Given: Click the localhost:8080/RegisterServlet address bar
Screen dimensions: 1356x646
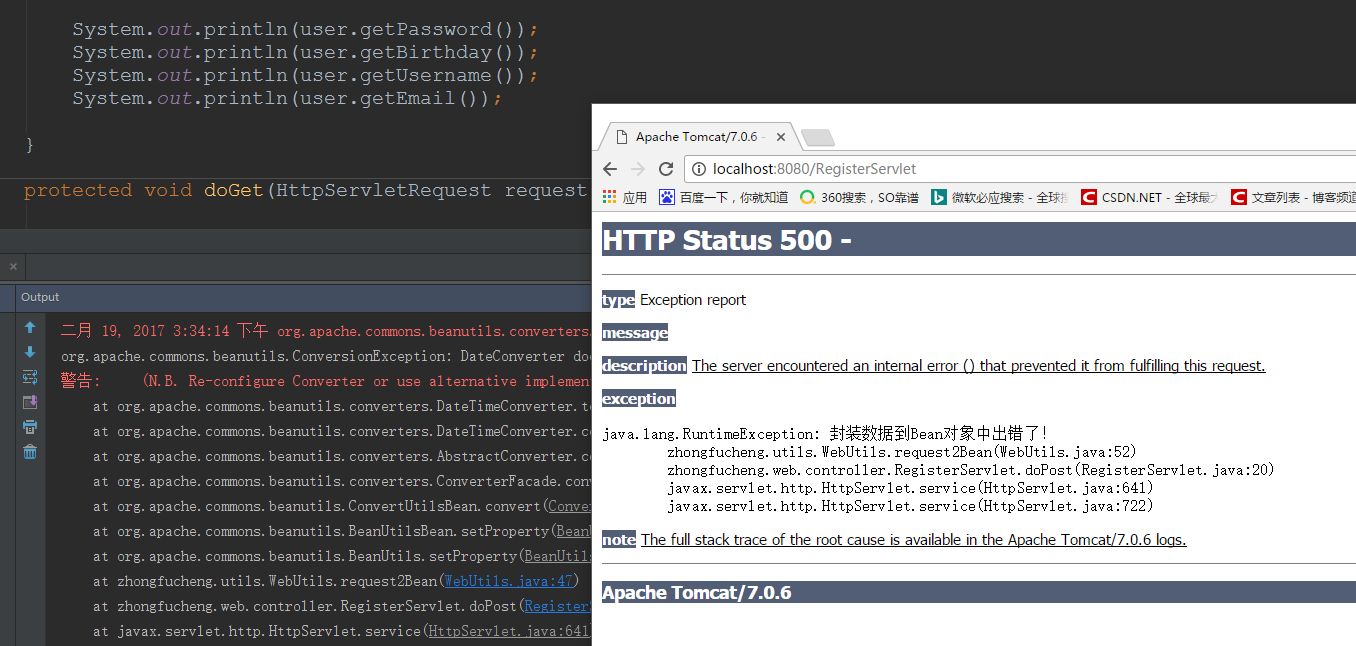Looking at the screenshot, I should 1020,169.
